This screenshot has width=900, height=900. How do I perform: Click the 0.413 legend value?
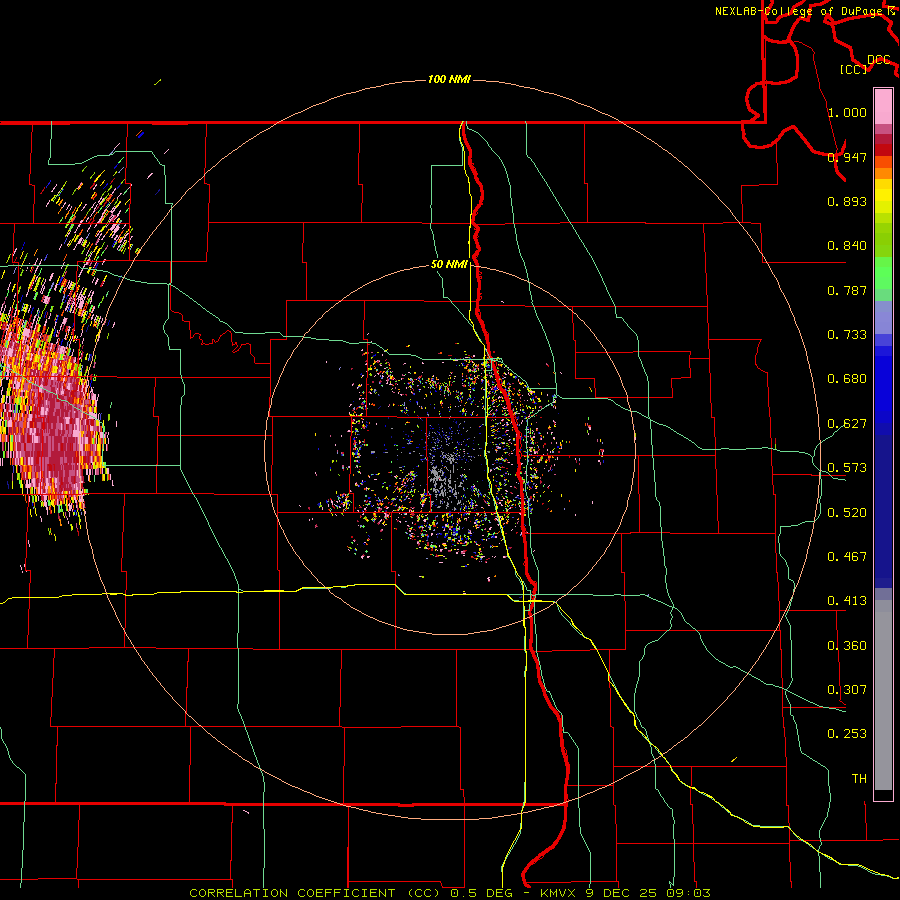[x=847, y=600]
